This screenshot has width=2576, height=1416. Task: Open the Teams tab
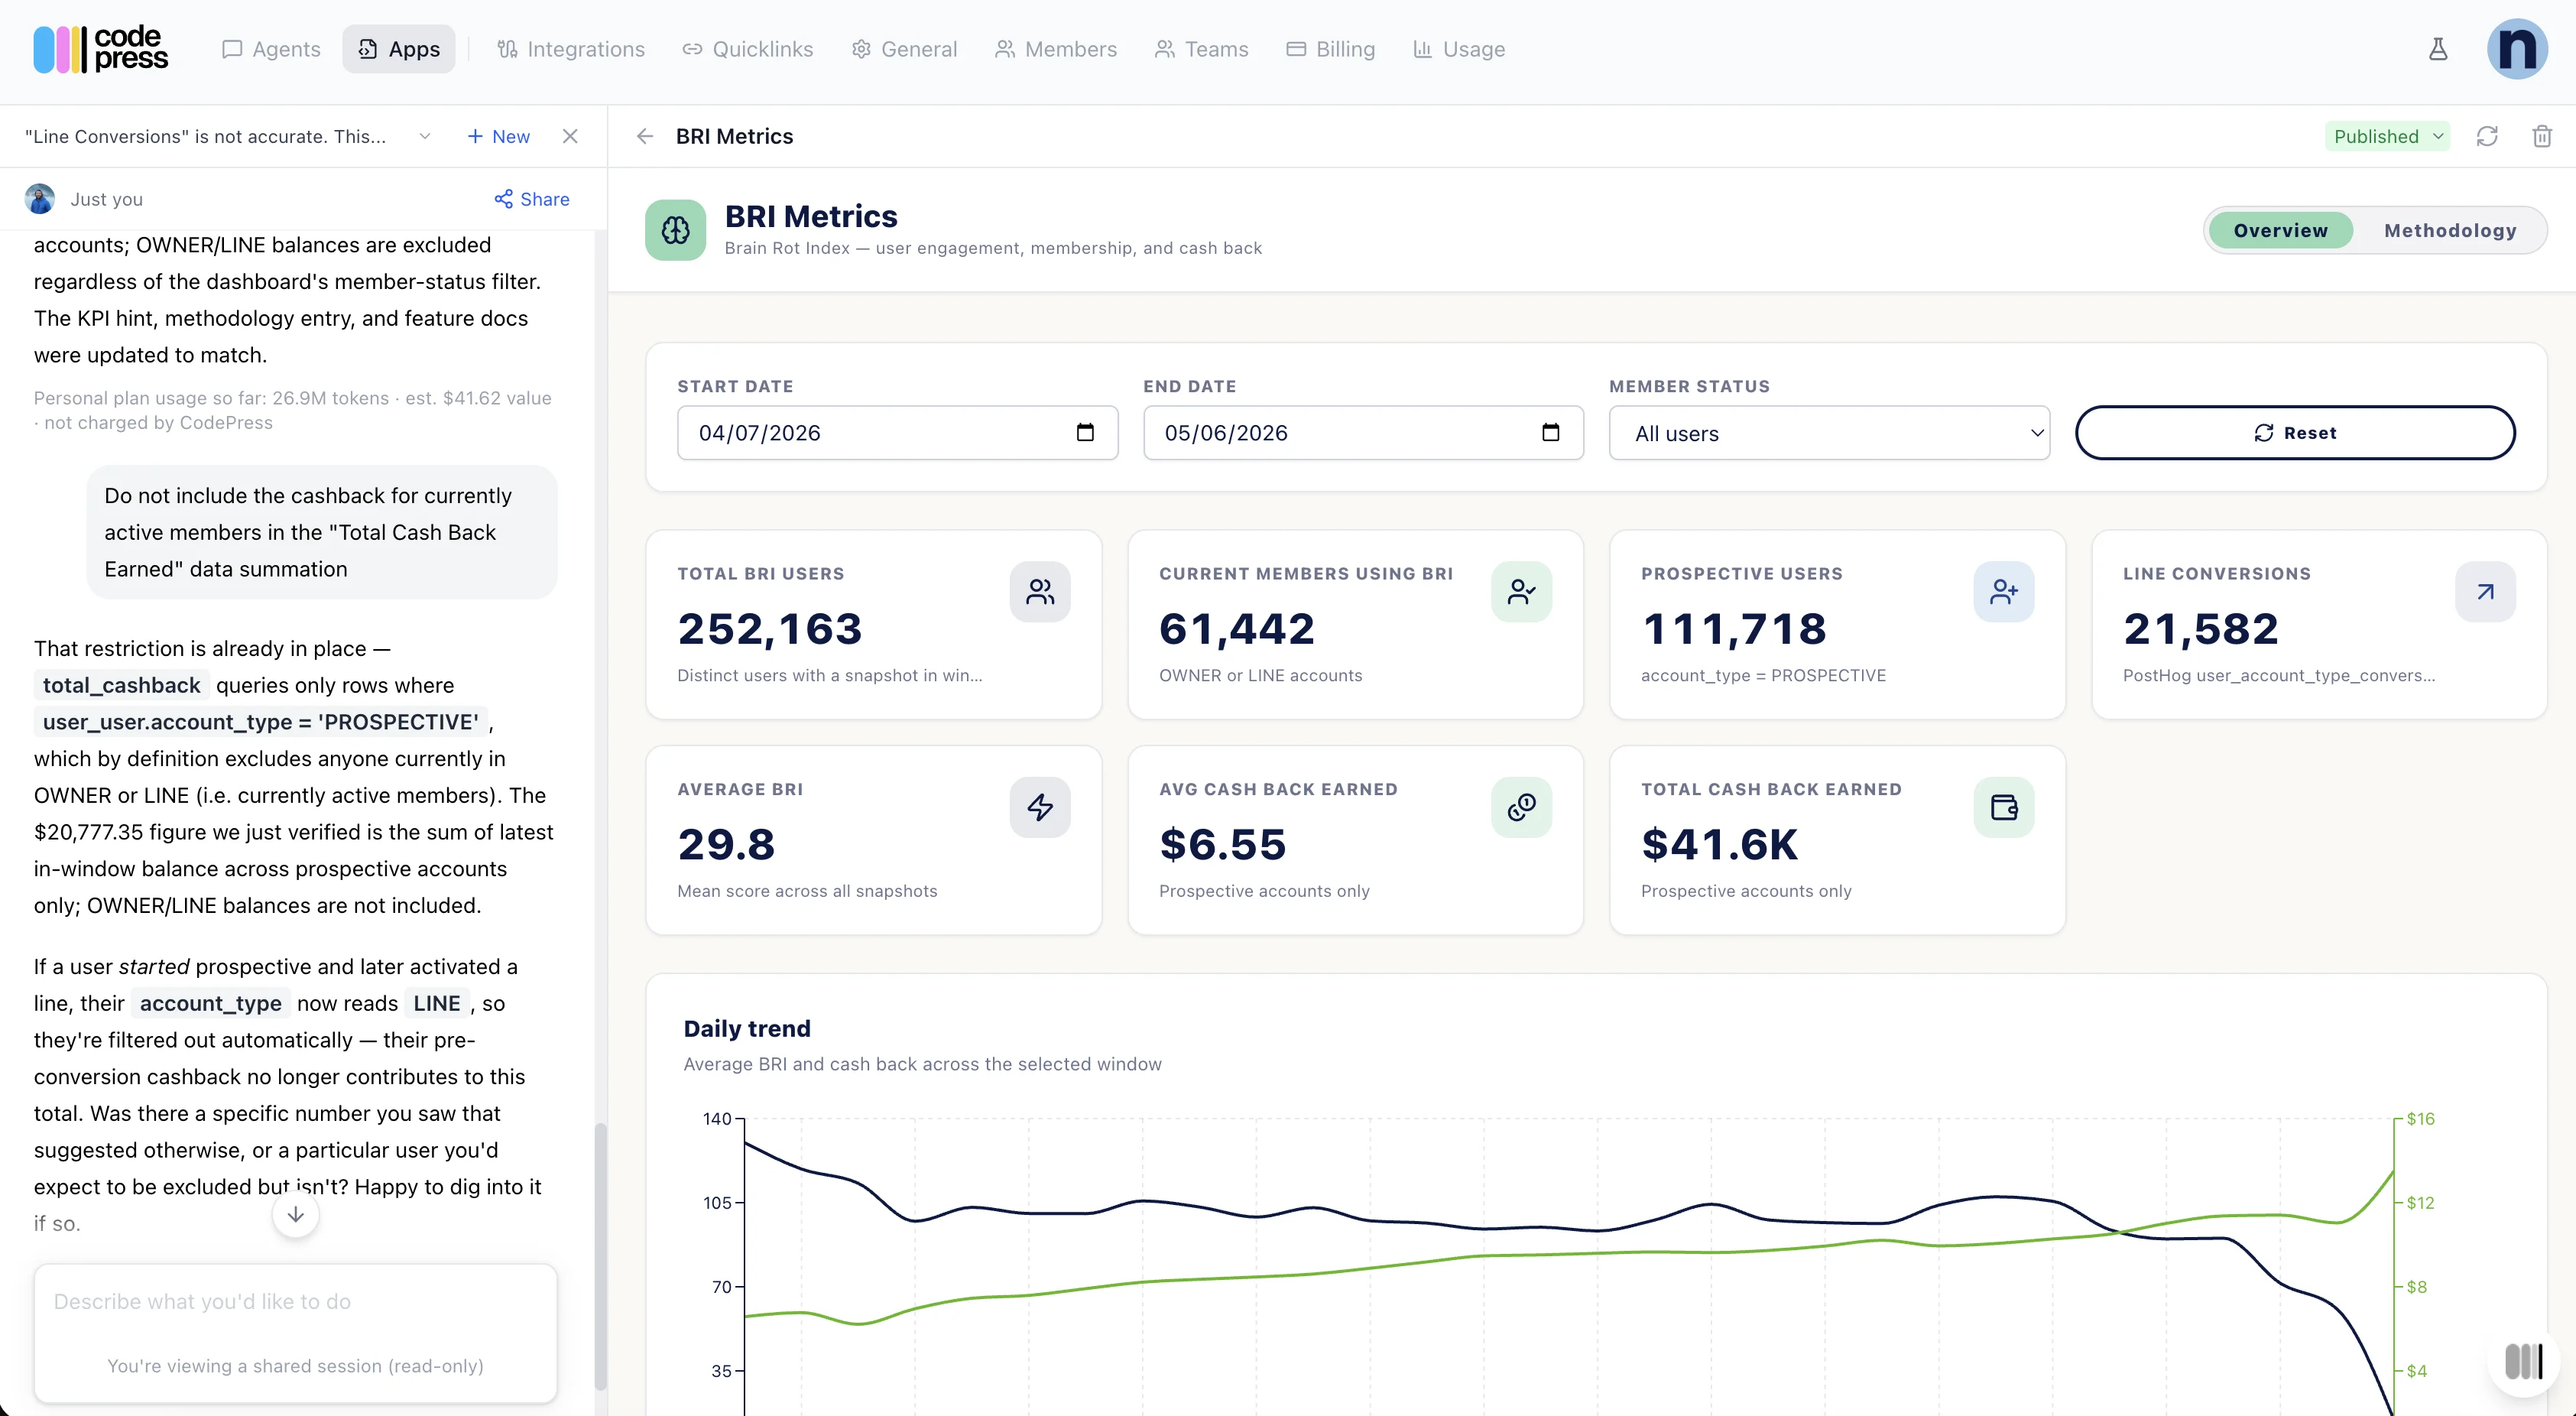[x=1201, y=49]
